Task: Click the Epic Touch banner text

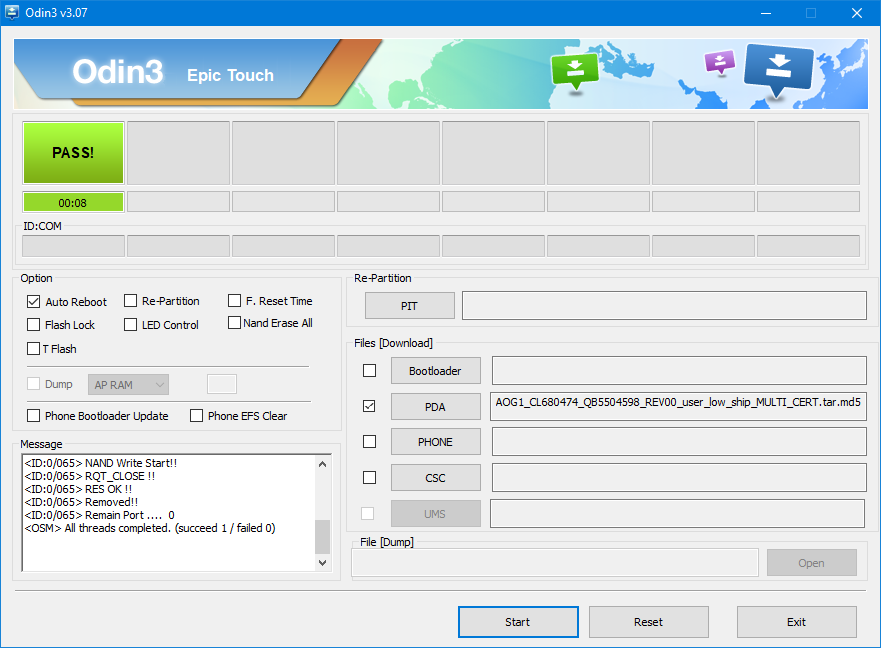Action: pyautogui.click(x=230, y=75)
